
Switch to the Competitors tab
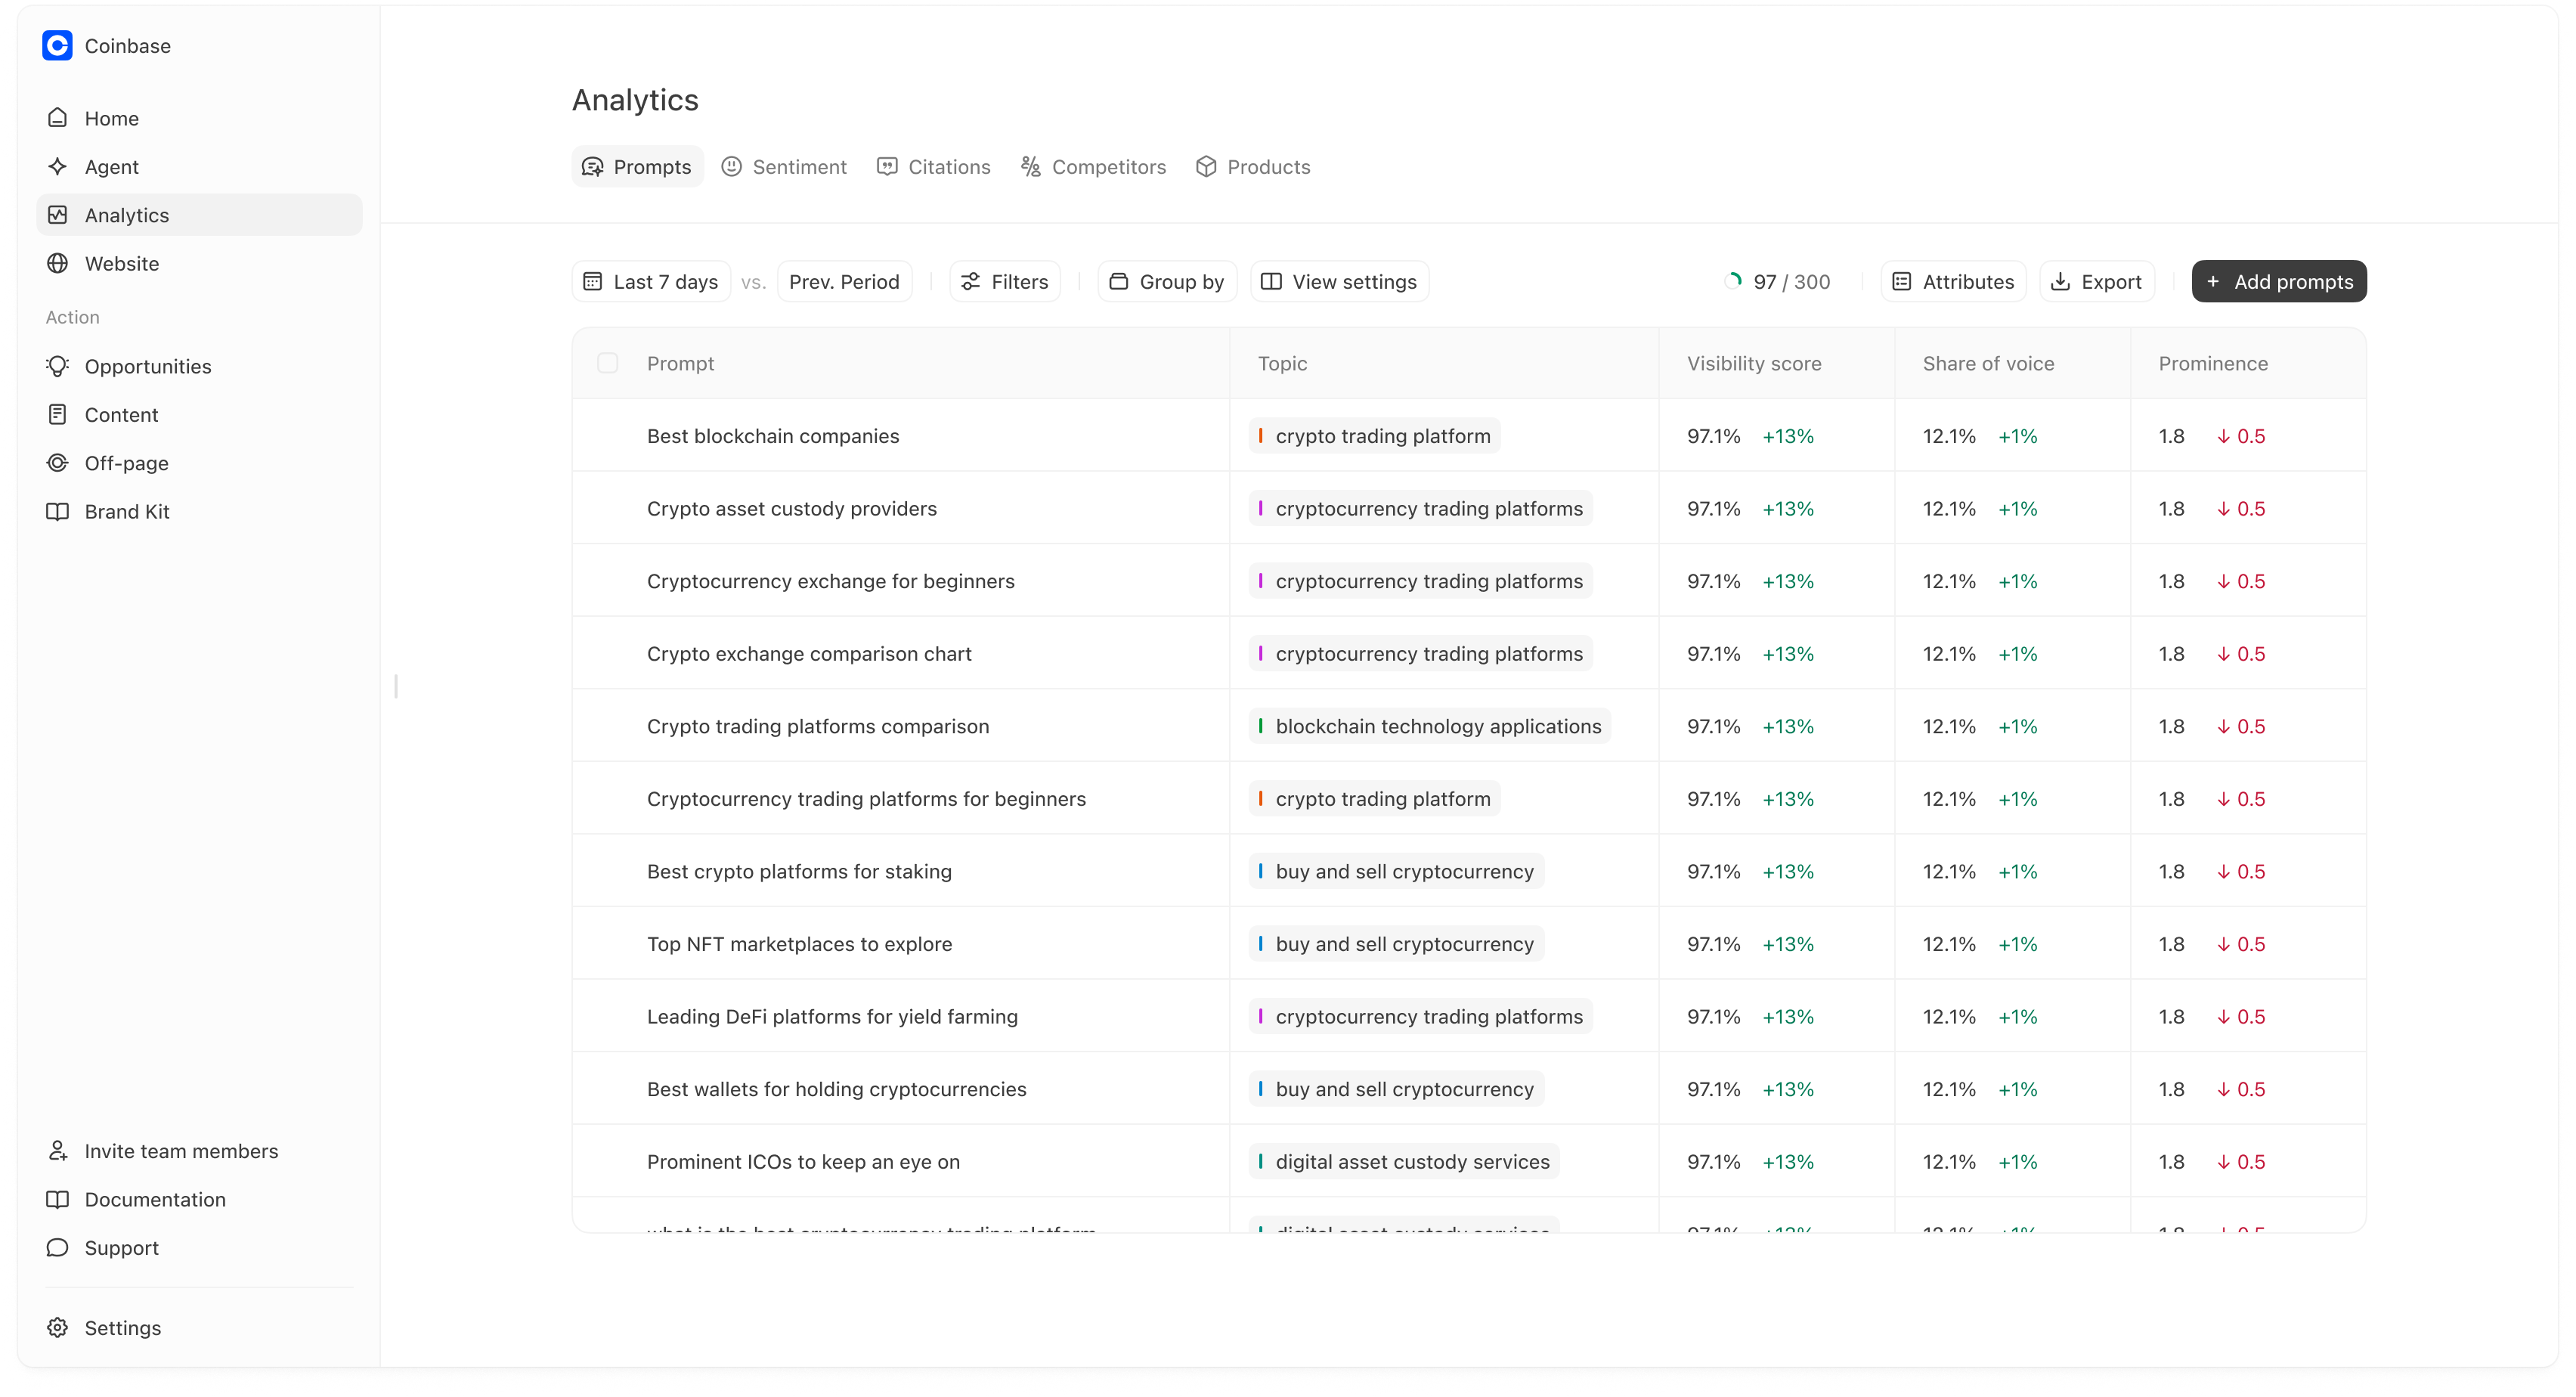[x=1093, y=167]
